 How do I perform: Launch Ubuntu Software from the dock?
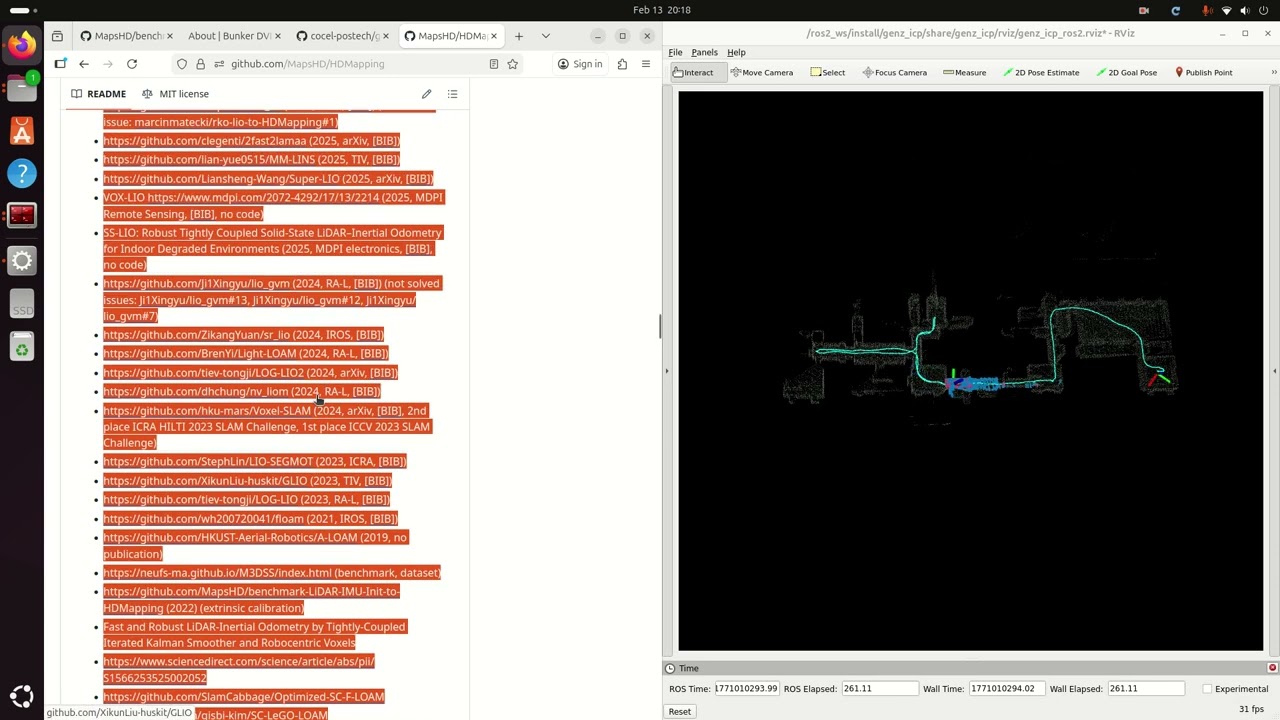(22, 130)
